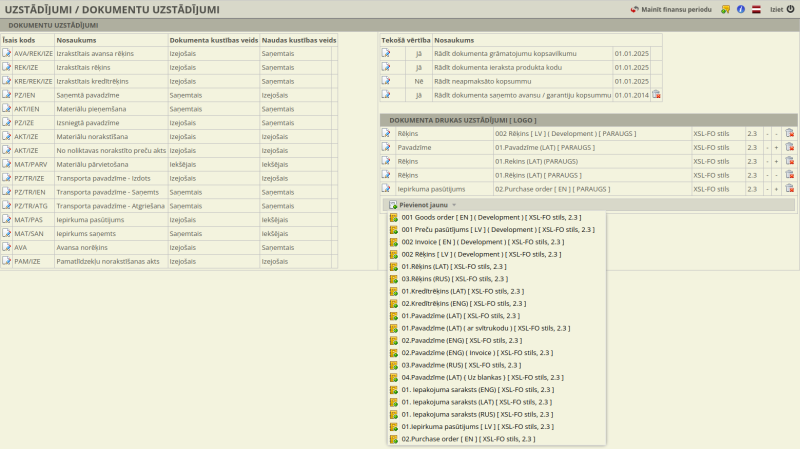Click plus on the Iepirkuma pasūtījums row

pos(776,188)
